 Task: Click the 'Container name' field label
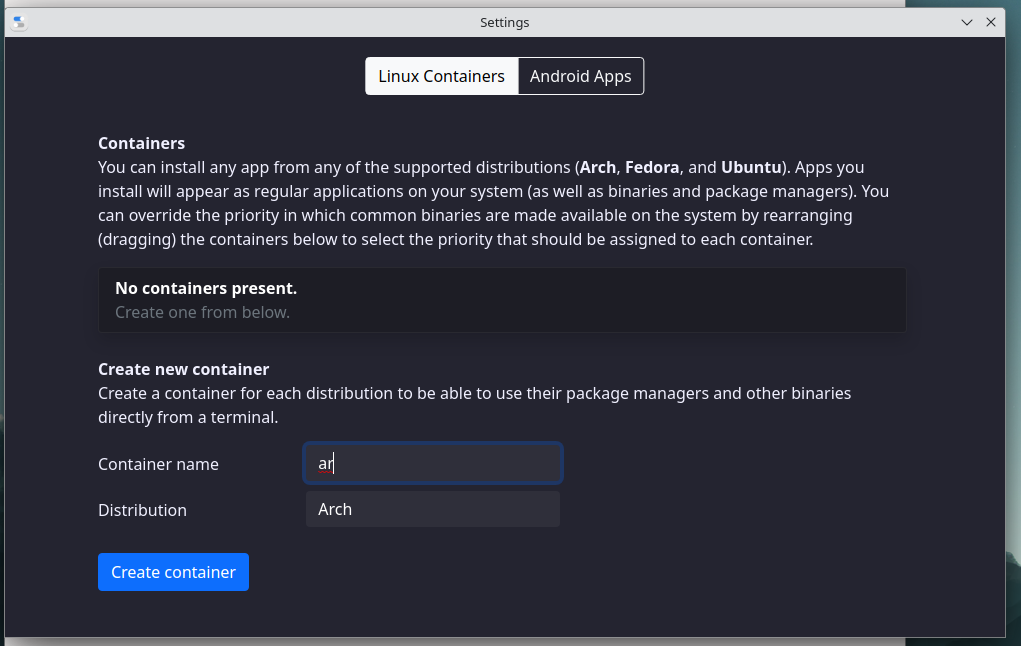click(158, 464)
